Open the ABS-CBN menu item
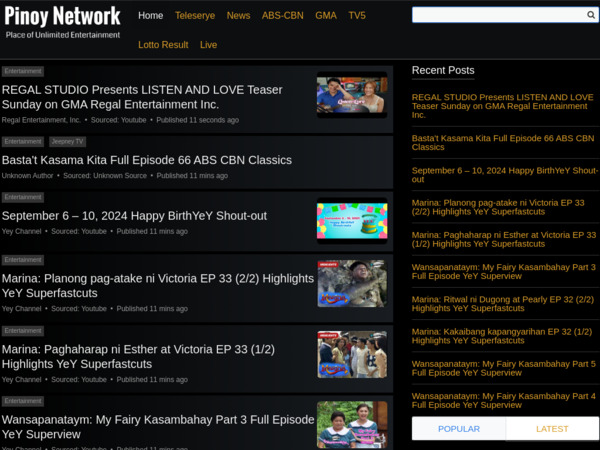 [282, 16]
